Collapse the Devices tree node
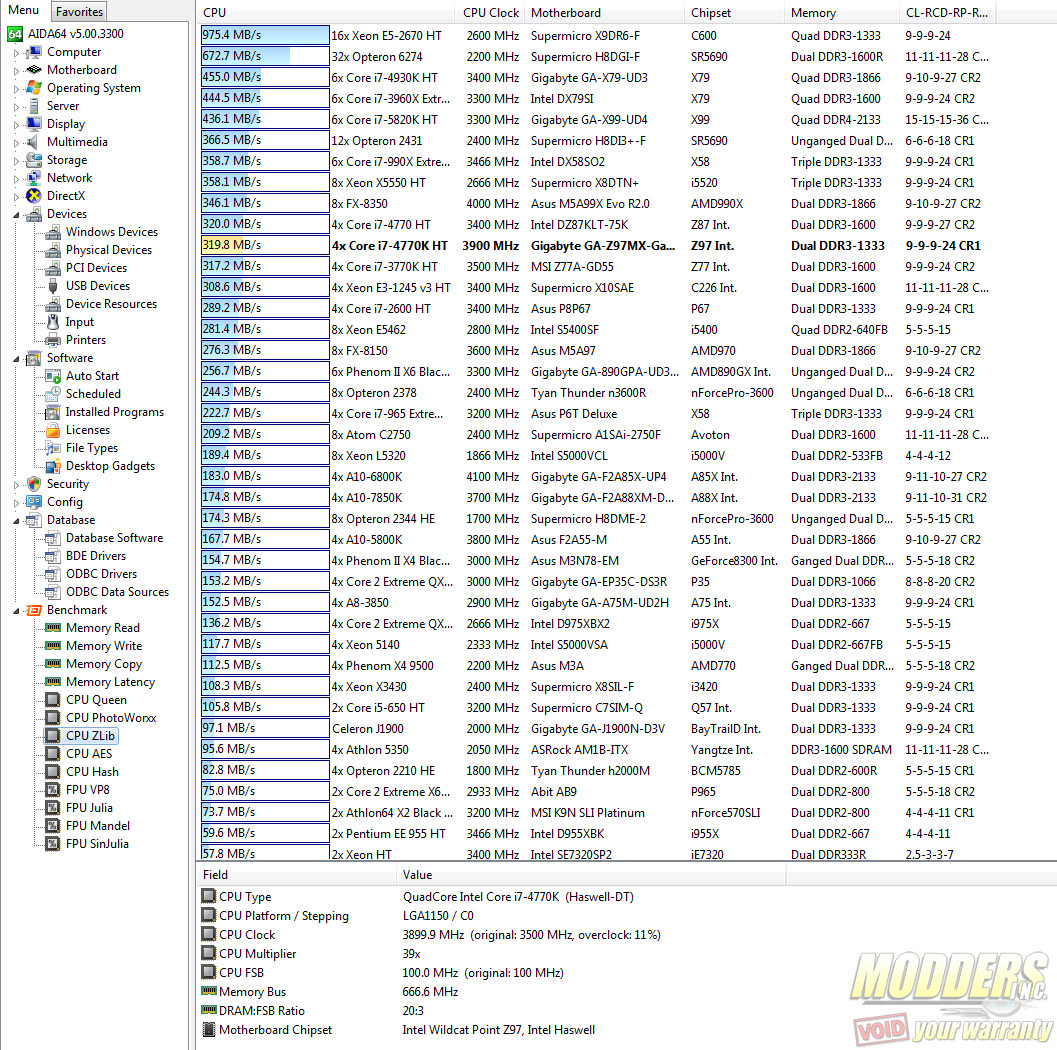The image size is (1057, 1050). click(x=16, y=214)
